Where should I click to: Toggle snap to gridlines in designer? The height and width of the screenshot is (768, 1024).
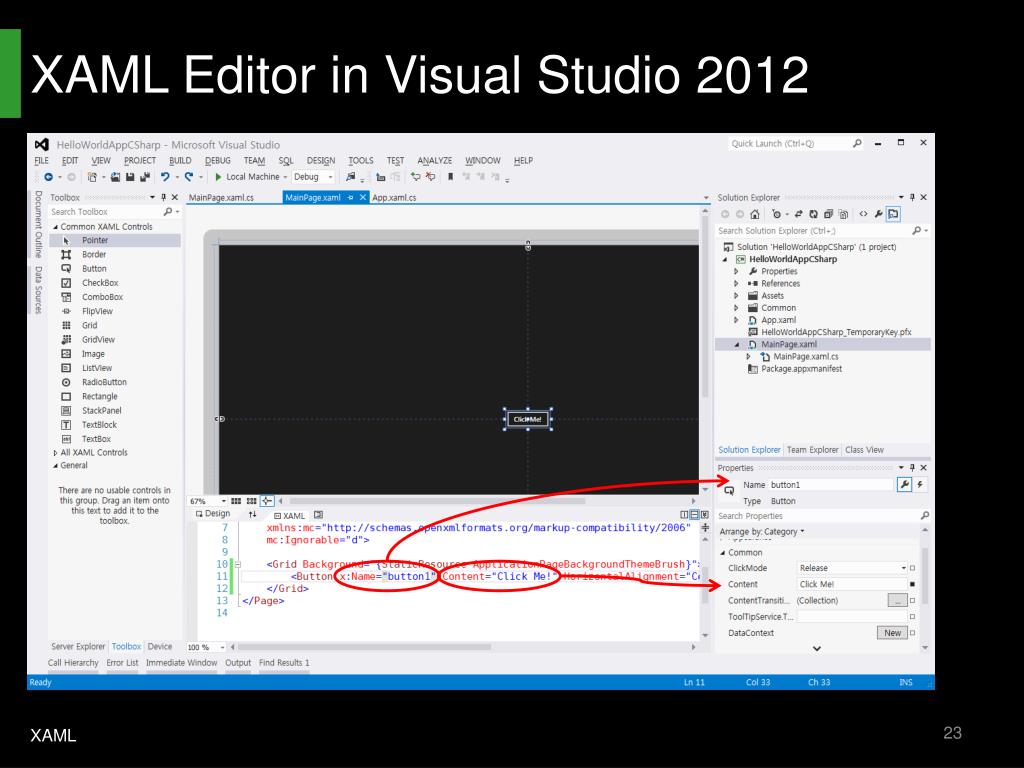tap(251, 502)
